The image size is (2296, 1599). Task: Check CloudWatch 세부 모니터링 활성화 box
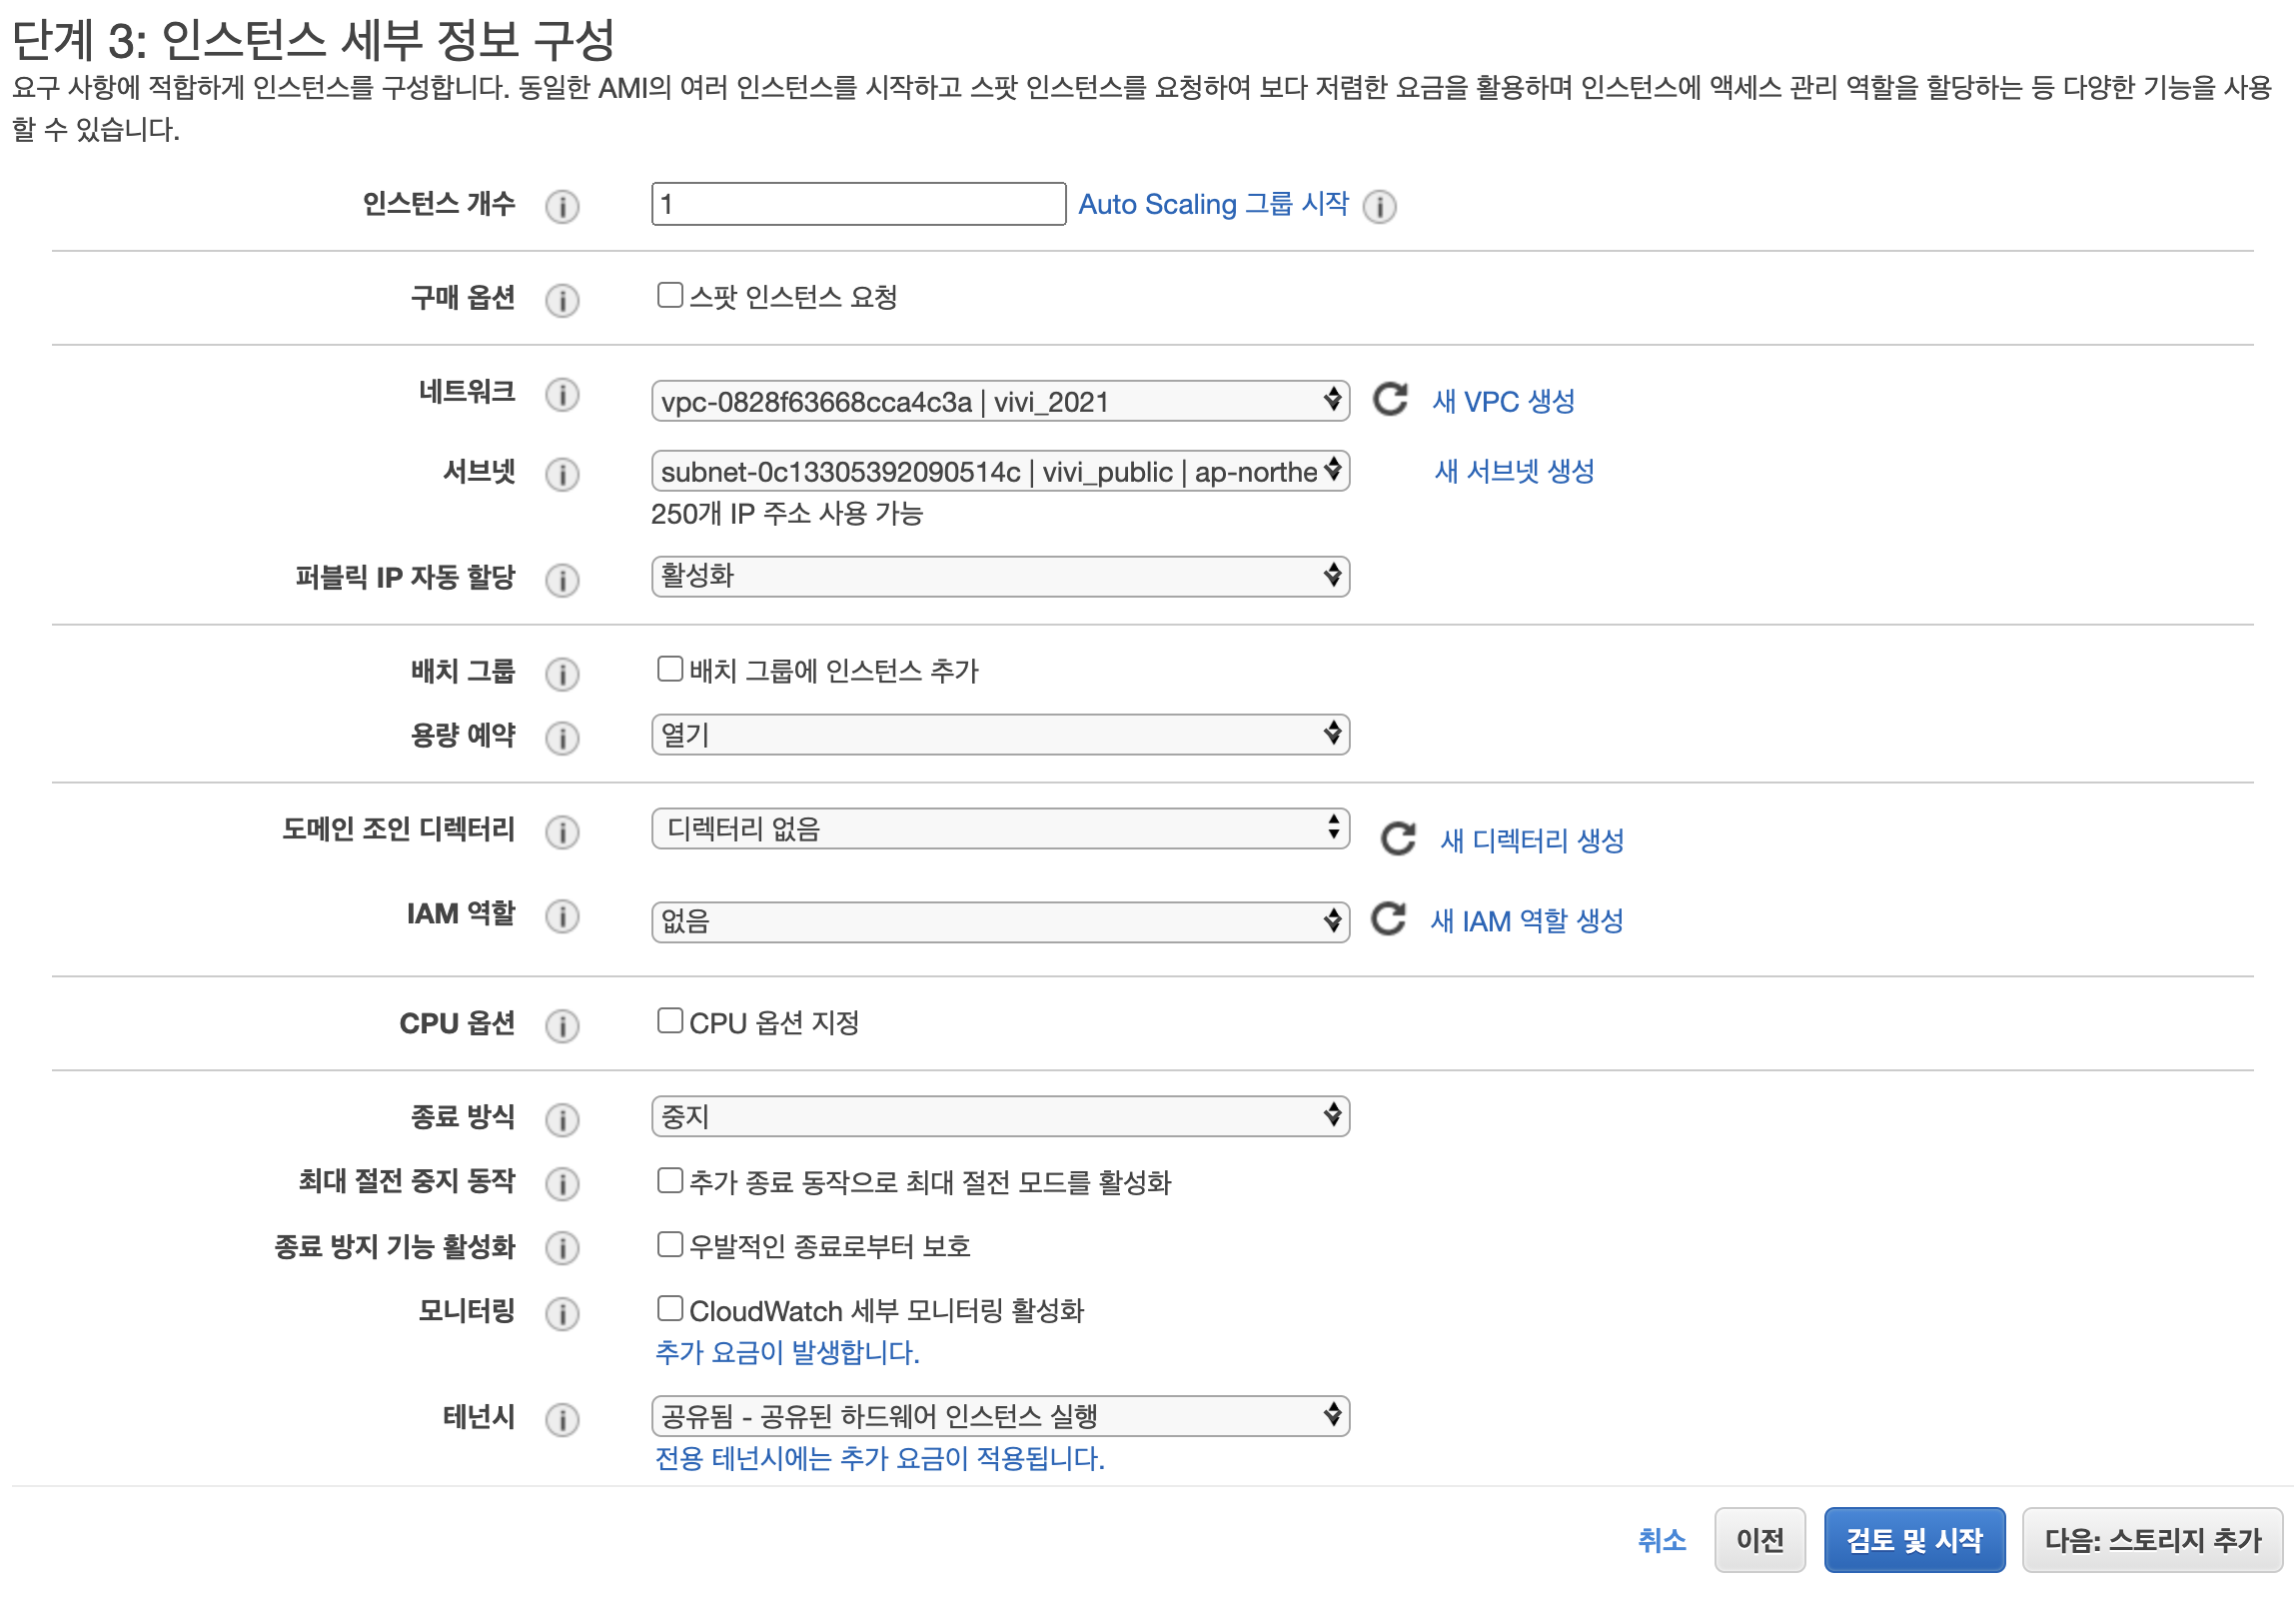669,1308
